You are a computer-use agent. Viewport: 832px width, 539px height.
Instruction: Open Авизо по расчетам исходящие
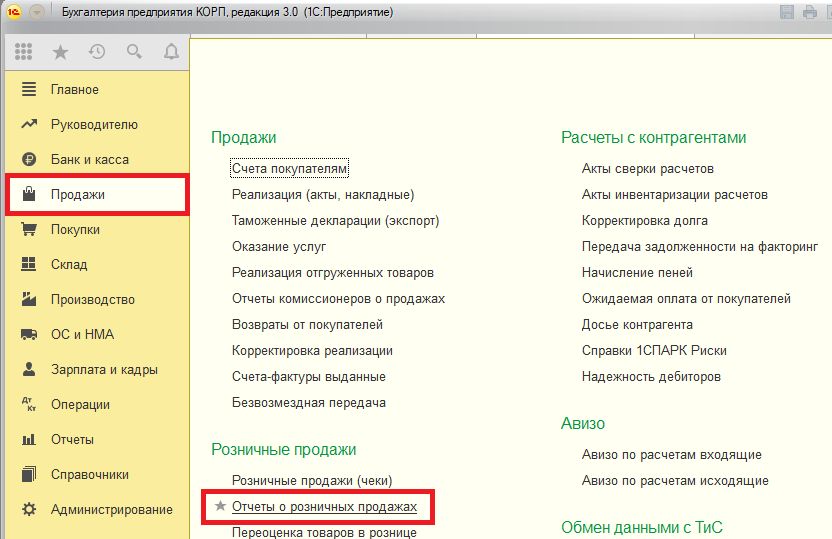[x=675, y=481]
